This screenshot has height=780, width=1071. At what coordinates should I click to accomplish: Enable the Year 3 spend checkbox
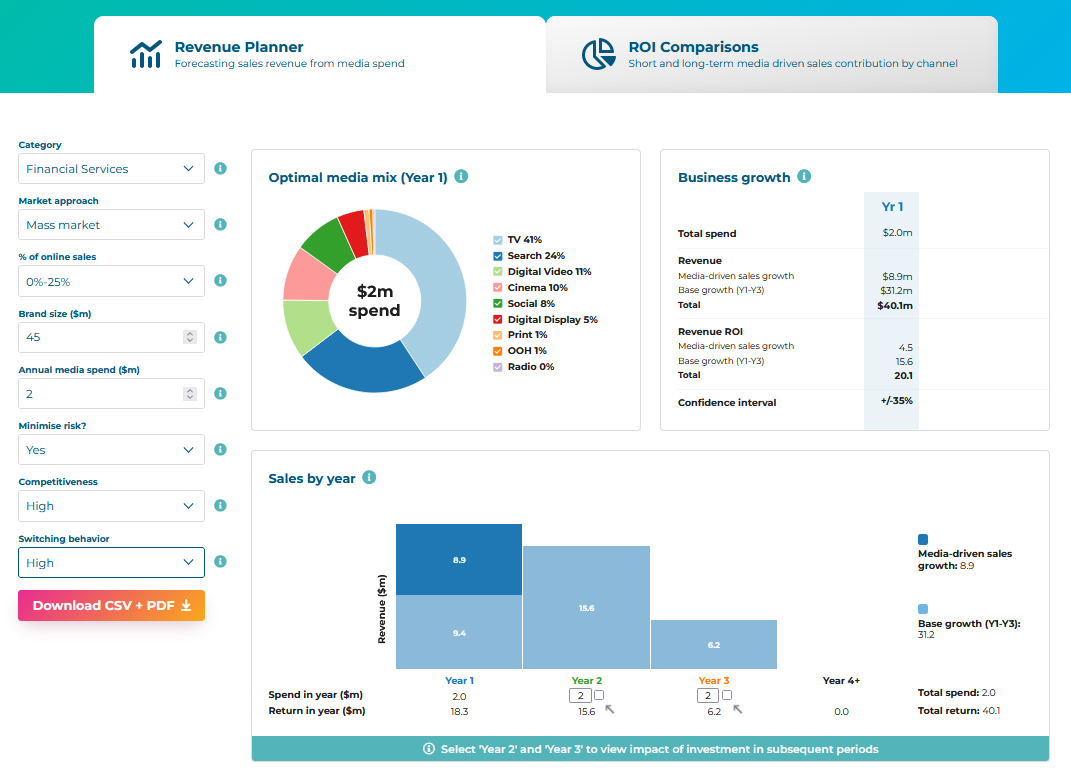[727, 695]
